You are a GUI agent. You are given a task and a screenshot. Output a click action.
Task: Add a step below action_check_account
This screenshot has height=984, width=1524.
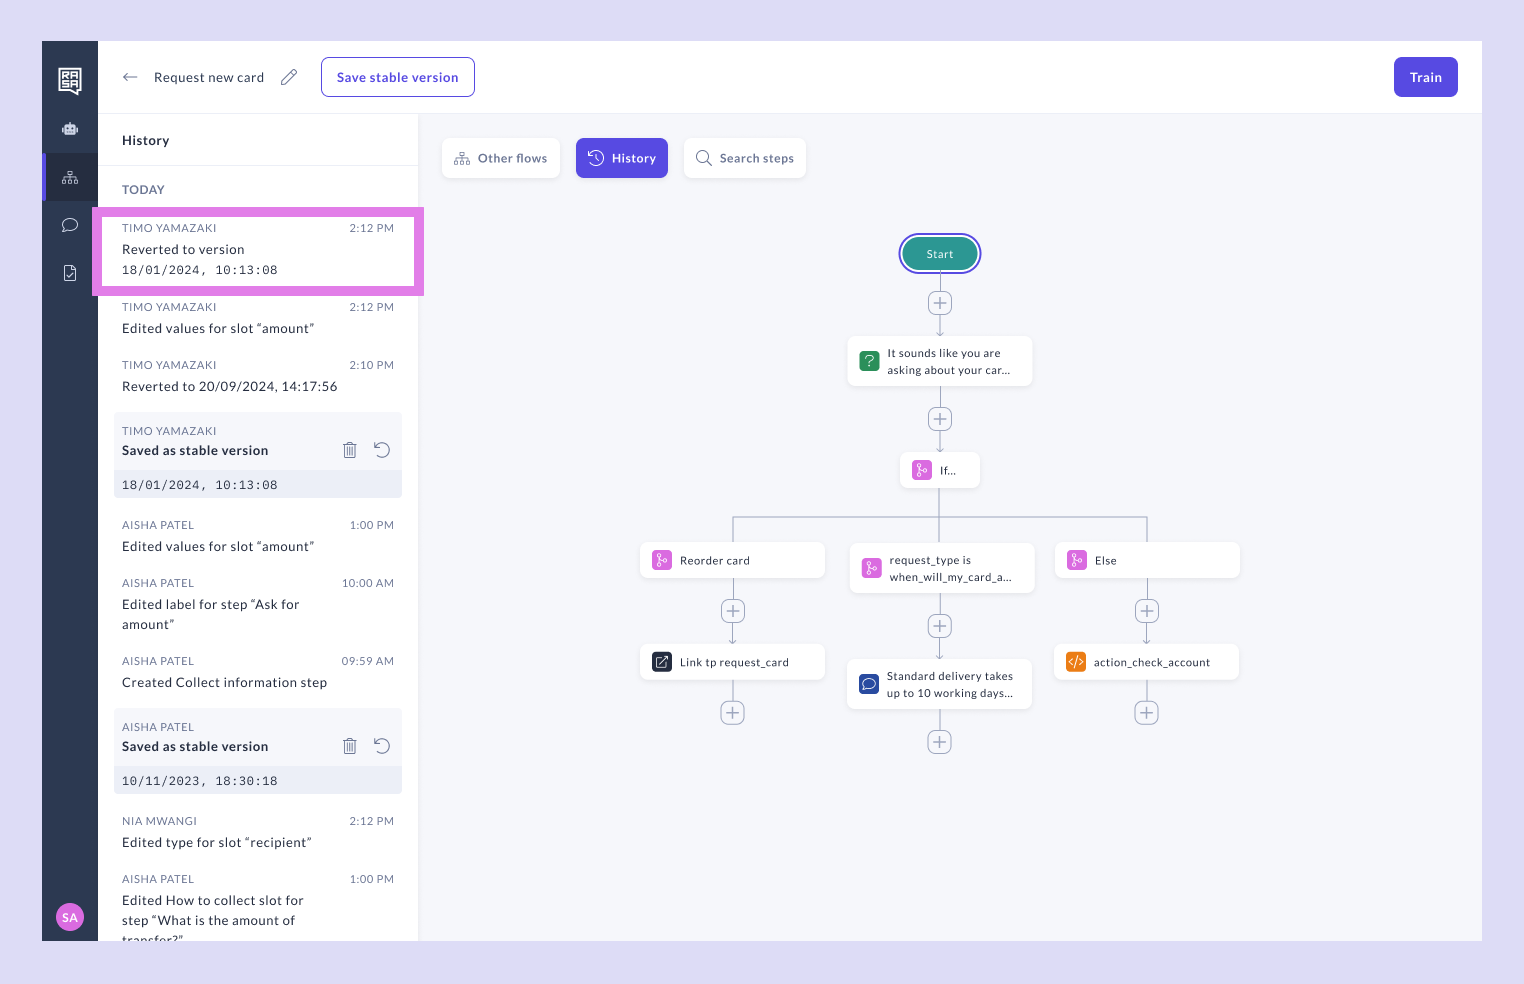(1147, 713)
